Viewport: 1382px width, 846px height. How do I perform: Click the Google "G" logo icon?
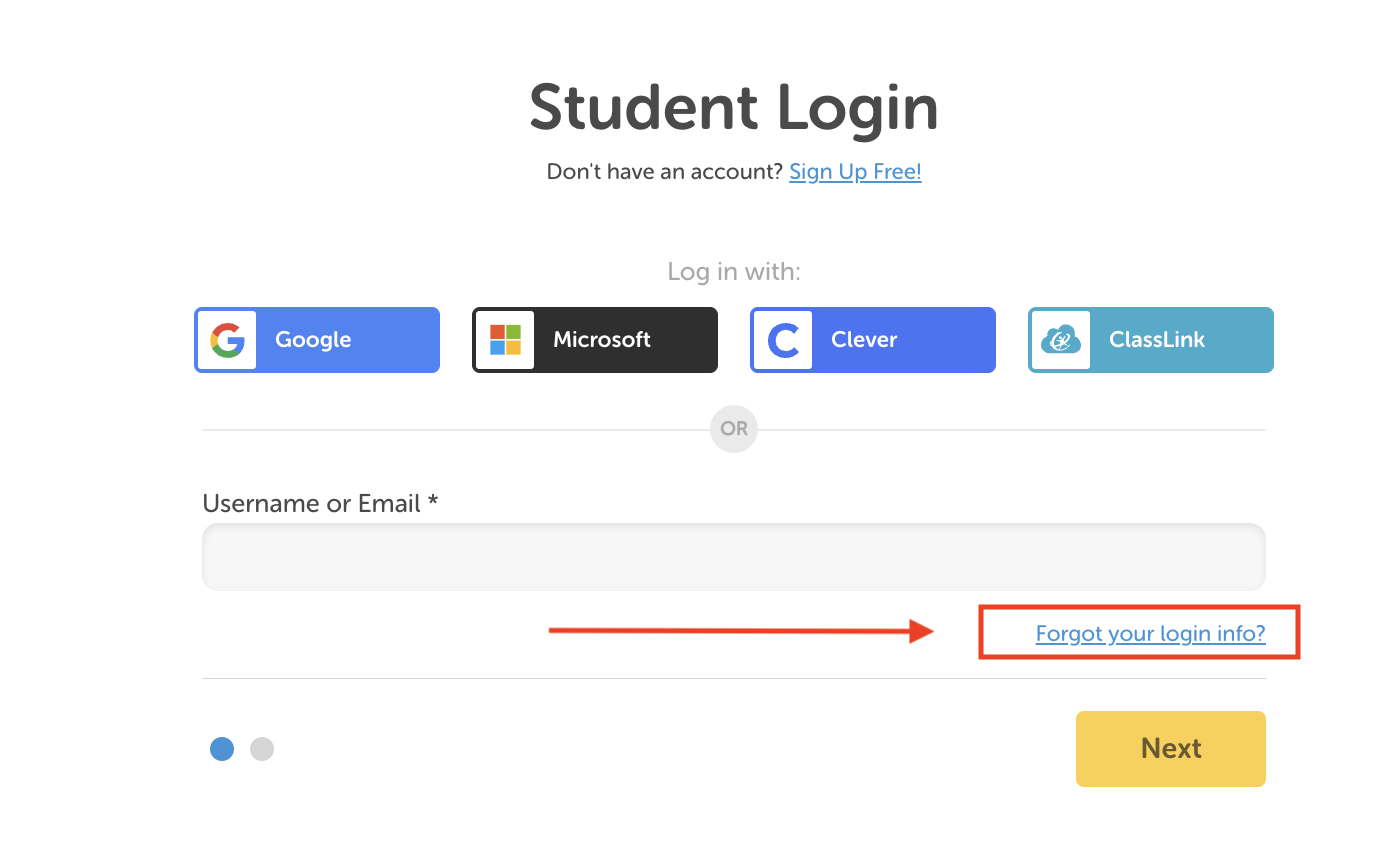point(227,340)
